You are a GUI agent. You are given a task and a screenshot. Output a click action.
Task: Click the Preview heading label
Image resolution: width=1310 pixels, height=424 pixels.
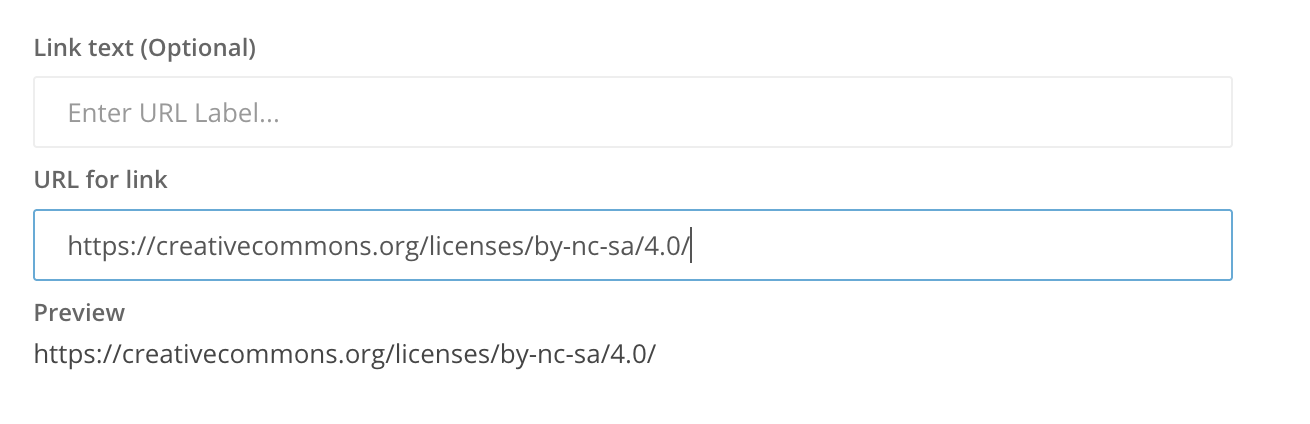click(79, 313)
